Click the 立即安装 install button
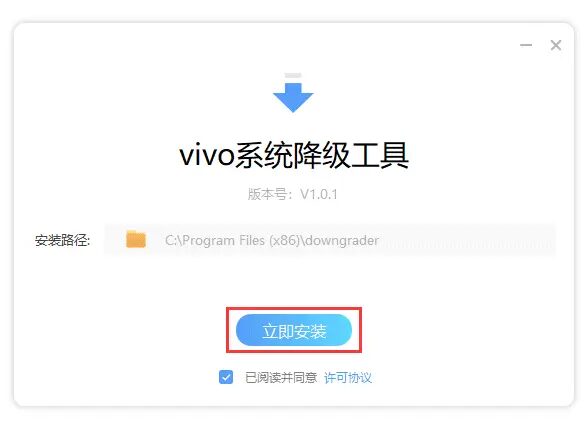The image size is (588, 428). 294,330
